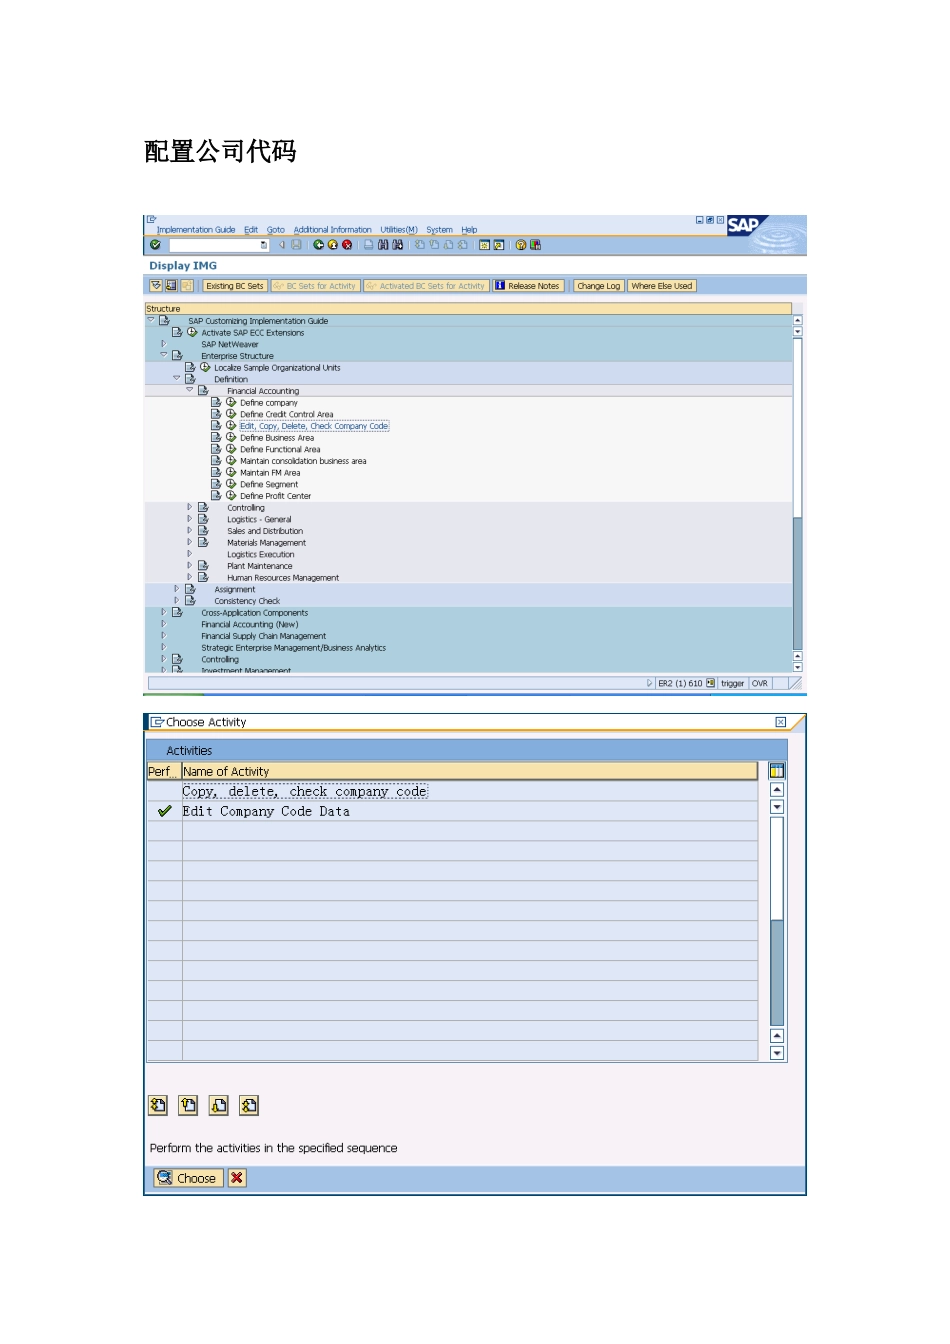This screenshot has width=950, height=1344.
Task: Click red X cancel icon next to Choose
Action: [237, 1178]
